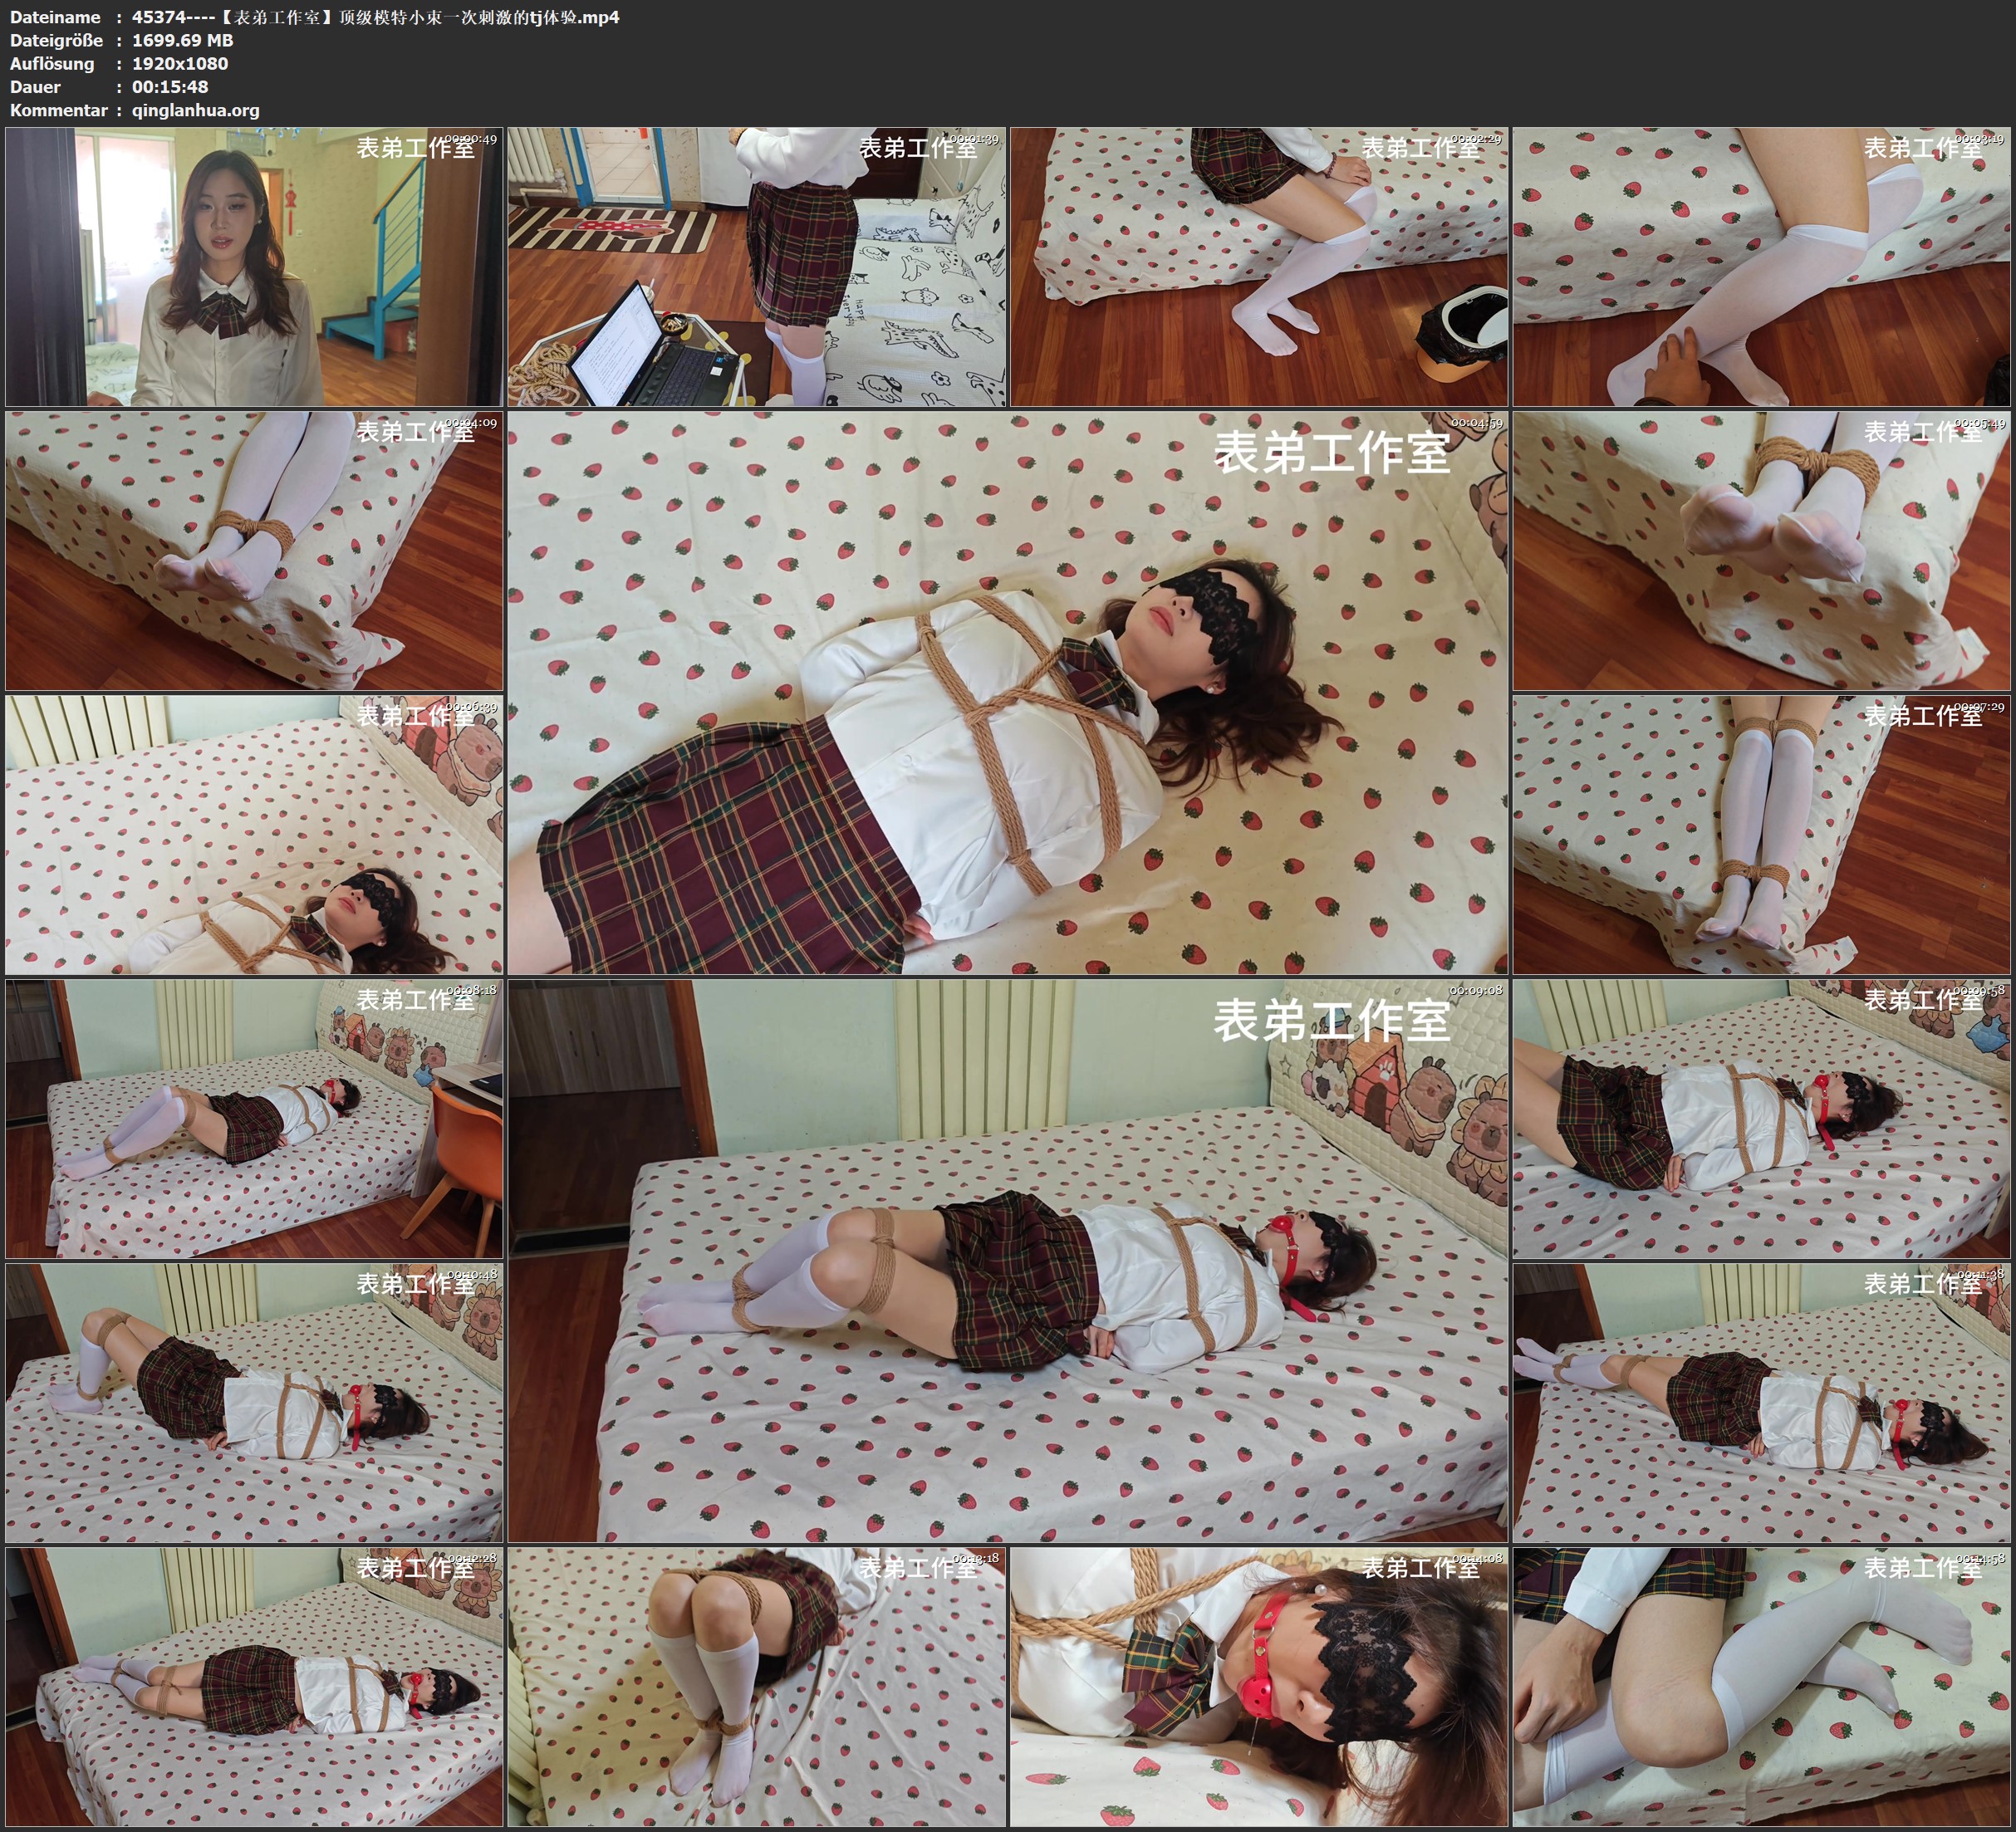Click the Dateiname text with the mp4 filename
The height and width of the screenshot is (1832, 2016).
tap(375, 17)
